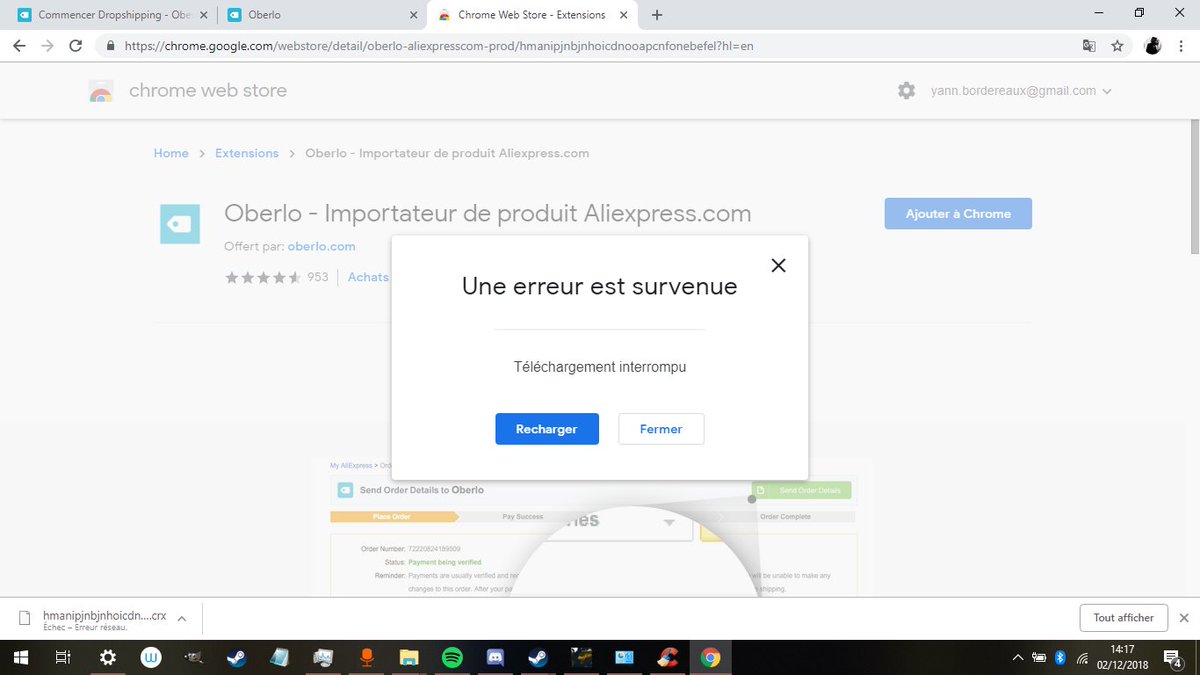Click the Ajouter à Chrome button
The width and height of the screenshot is (1200, 675).
coord(958,214)
